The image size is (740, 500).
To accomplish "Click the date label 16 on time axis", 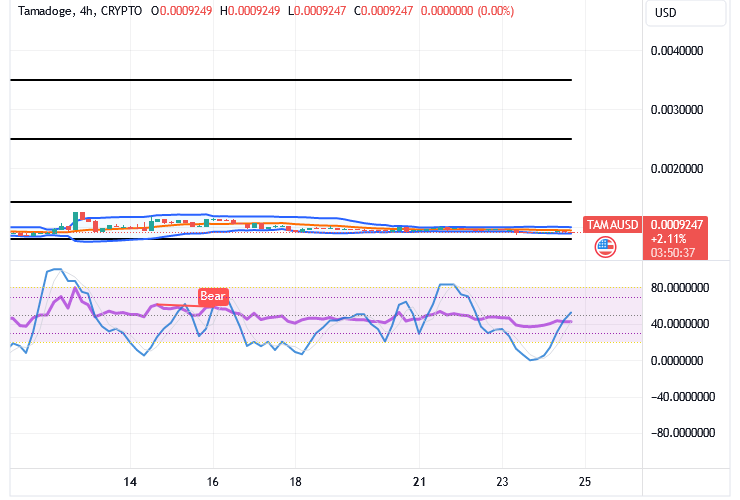I will click(213, 482).
